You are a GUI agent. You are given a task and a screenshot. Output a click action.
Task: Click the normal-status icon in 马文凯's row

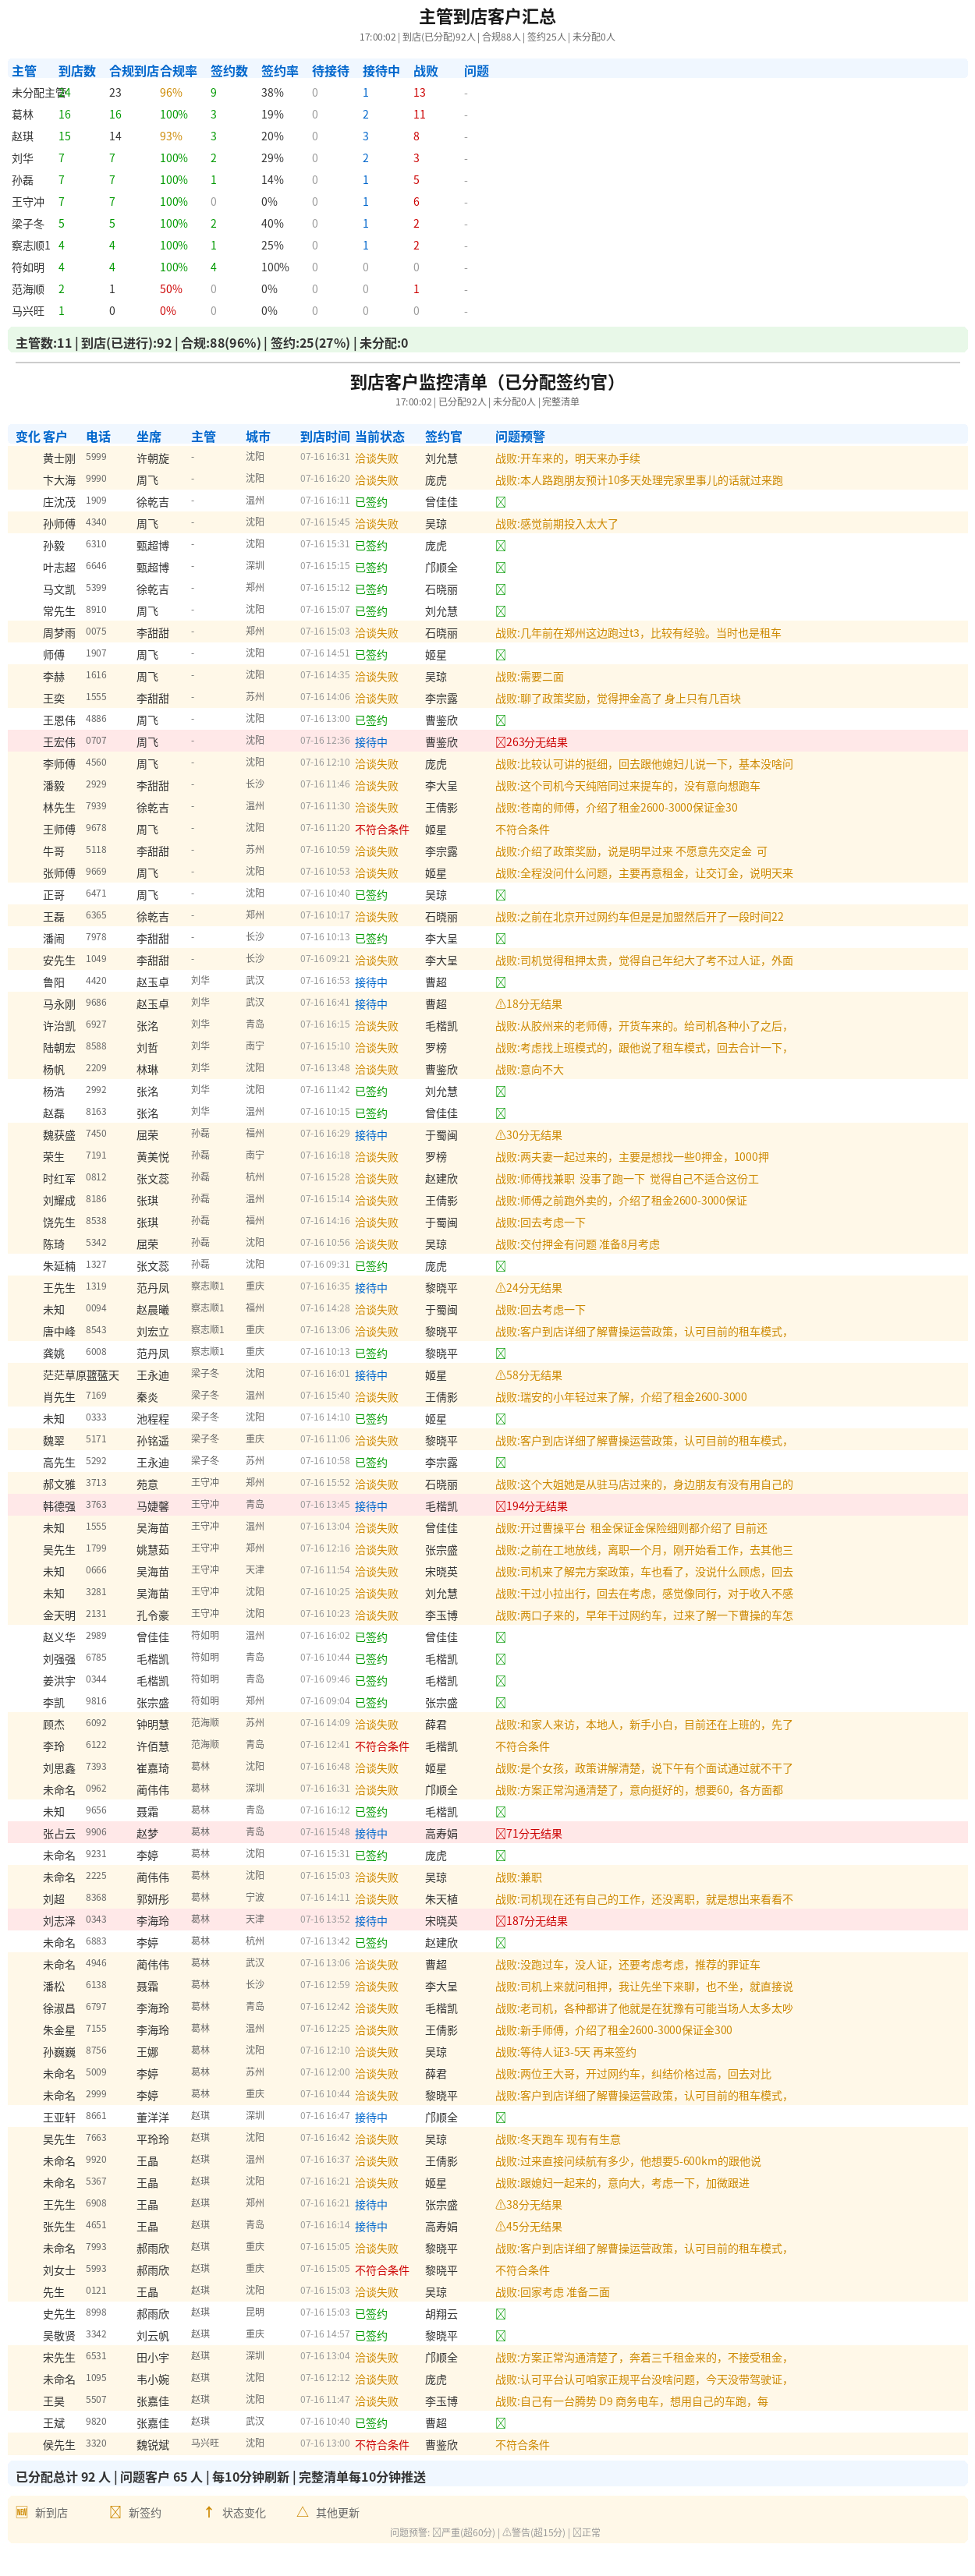(x=501, y=589)
